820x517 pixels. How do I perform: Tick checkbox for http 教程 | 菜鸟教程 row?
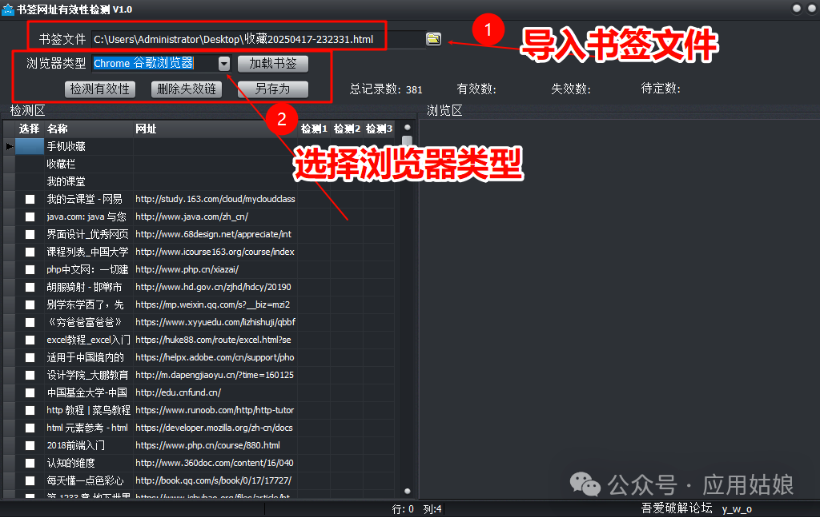click(30, 410)
